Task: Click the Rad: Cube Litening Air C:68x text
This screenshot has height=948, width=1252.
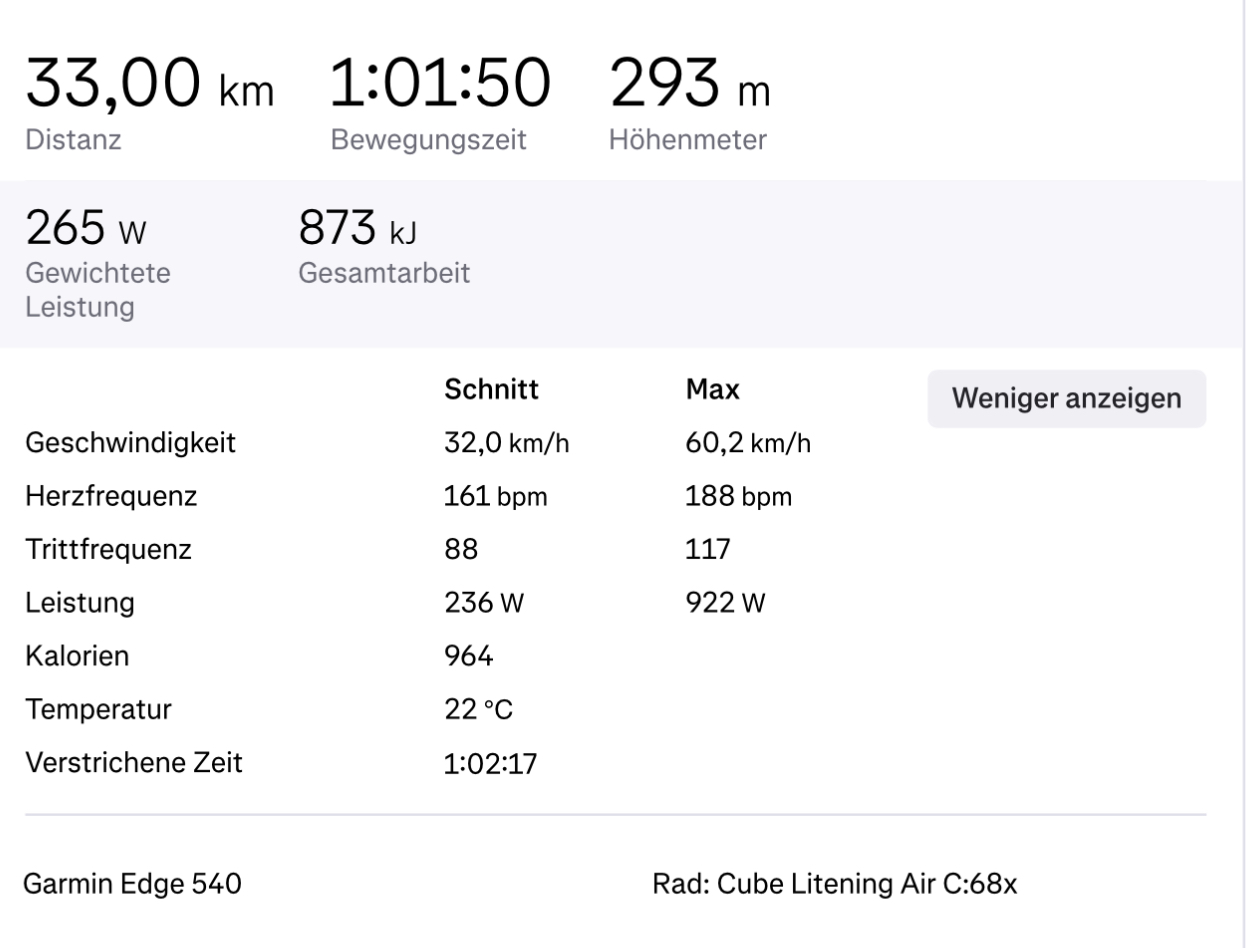Action: coord(834,884)
